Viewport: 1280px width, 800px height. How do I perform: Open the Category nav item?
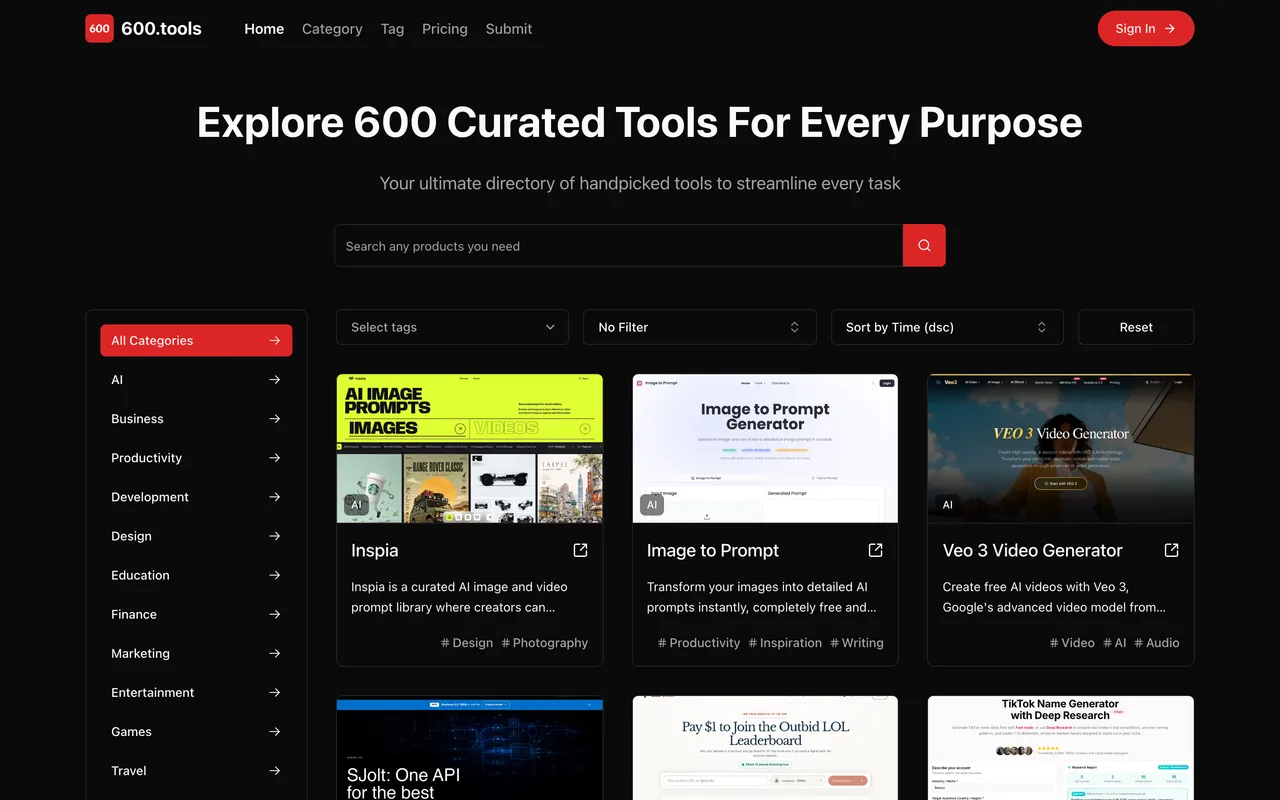click(x=332, y=29)
